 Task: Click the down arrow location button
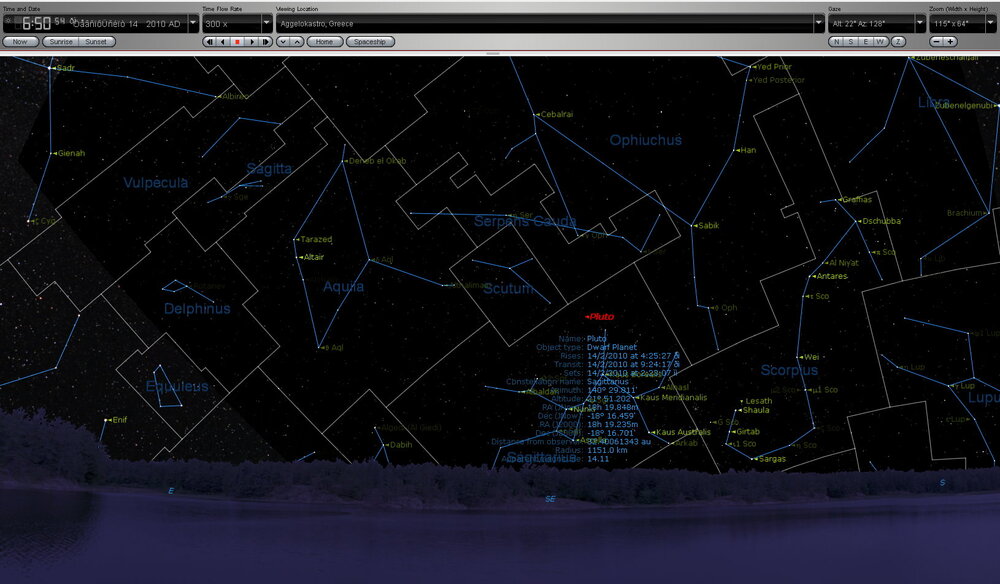(x=283, y=42)
